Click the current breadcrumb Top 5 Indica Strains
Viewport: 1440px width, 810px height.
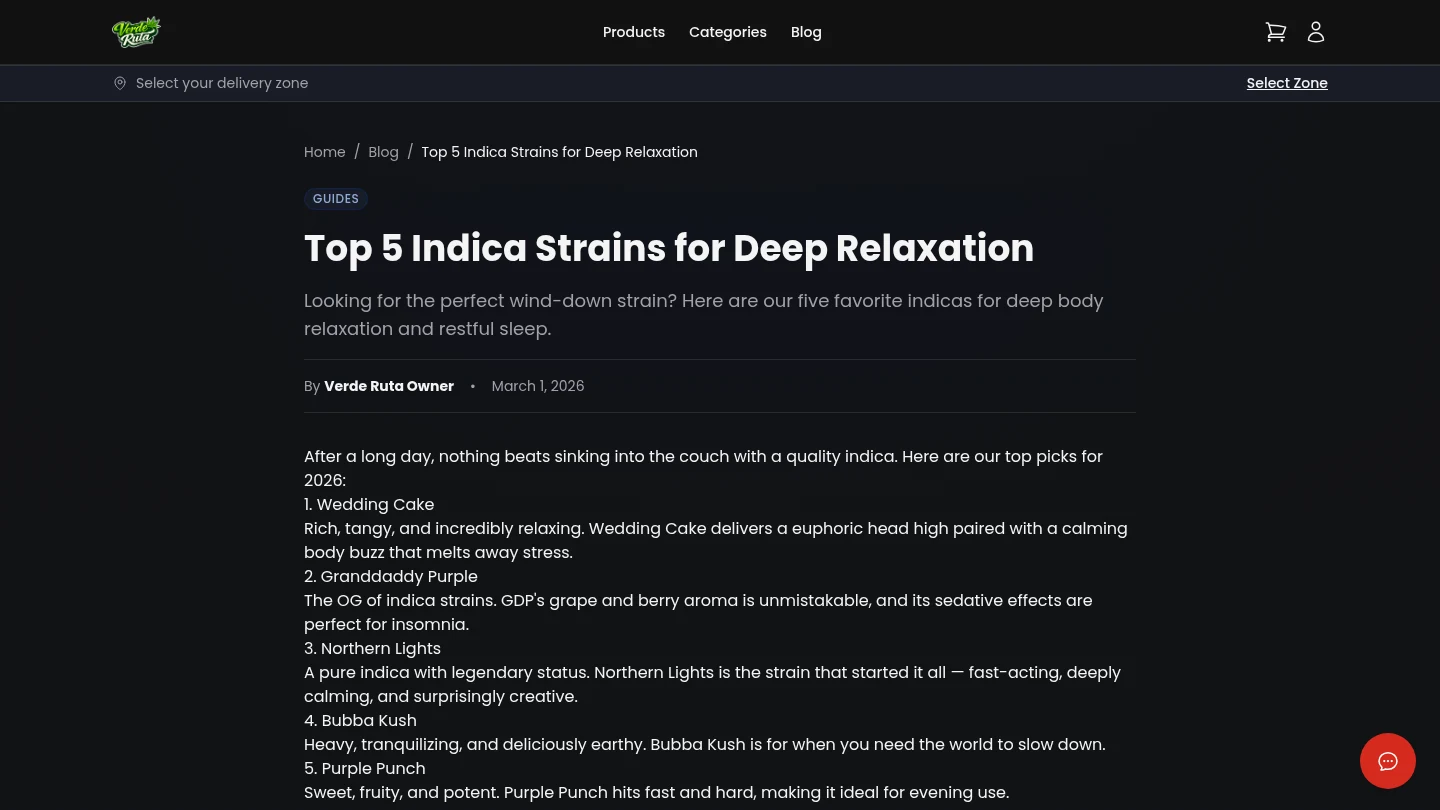click(x=559, y=152)
